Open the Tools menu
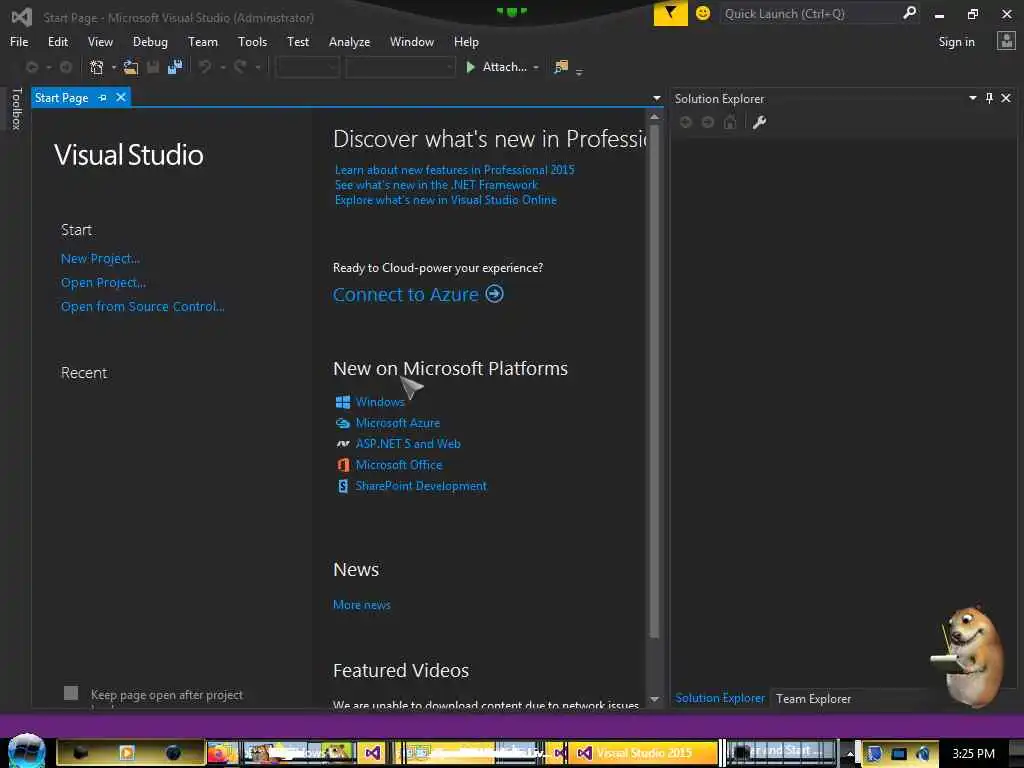This screenshot has height=768, width=1024. (252, 42)
